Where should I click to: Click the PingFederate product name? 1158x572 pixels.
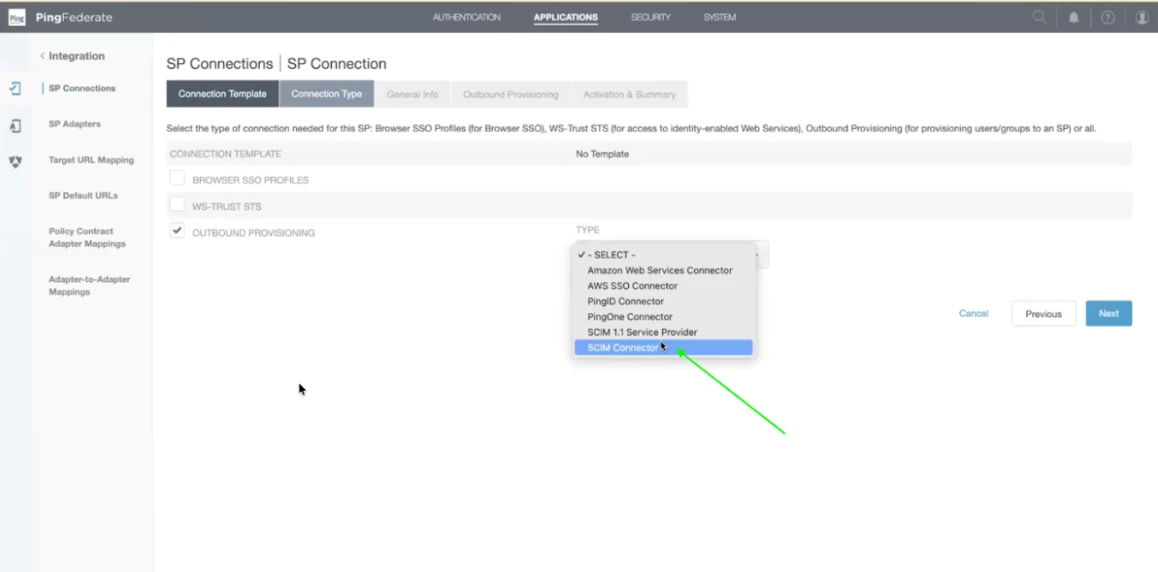[x=74, y=17]
